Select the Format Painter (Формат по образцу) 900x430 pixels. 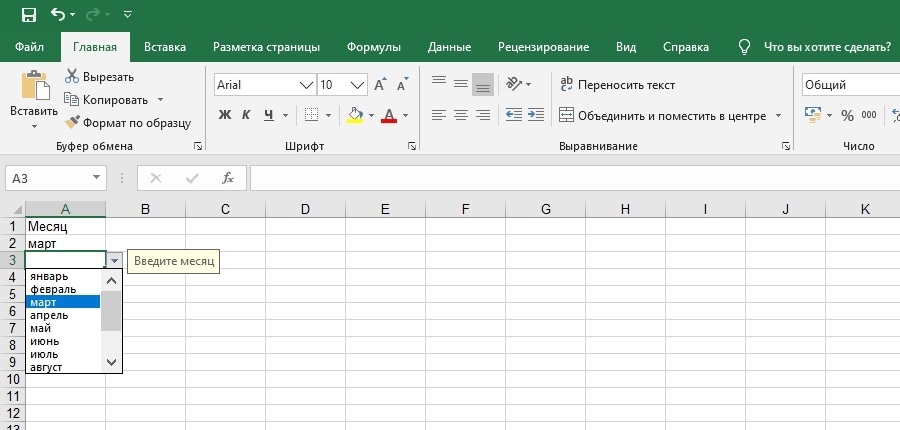pos(127,122)
